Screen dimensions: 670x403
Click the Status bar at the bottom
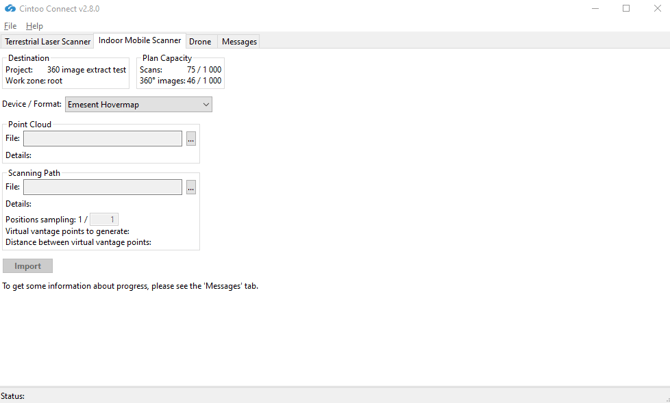pyautogui.click(x=335, y=396)
